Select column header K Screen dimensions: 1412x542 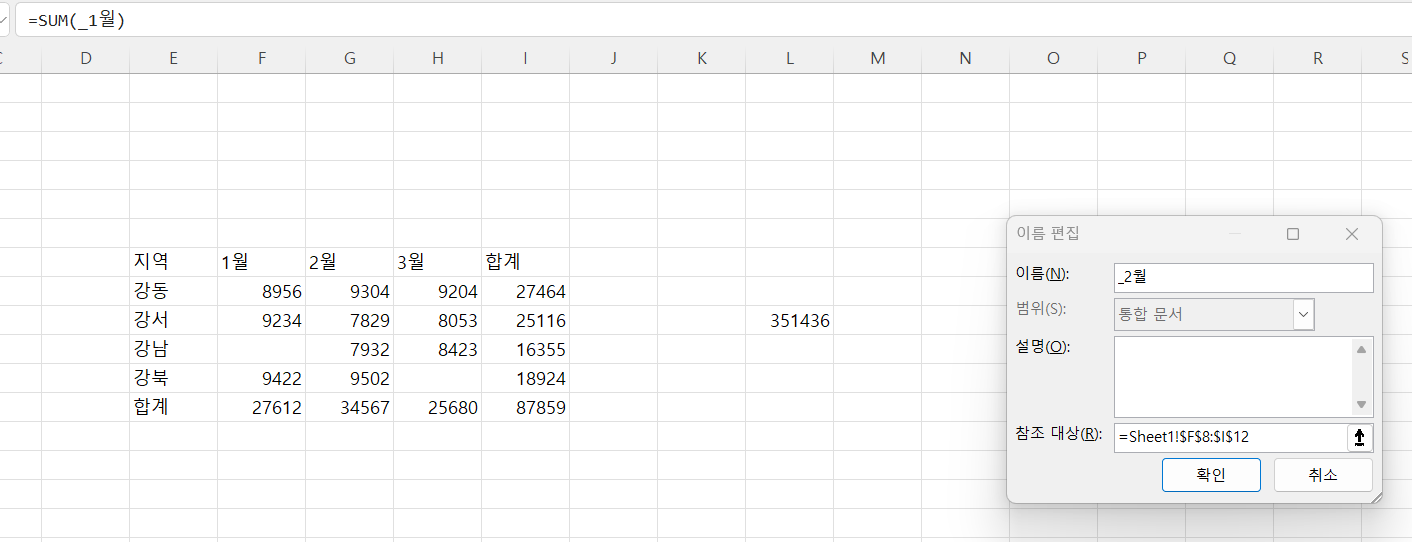(702, 59)
